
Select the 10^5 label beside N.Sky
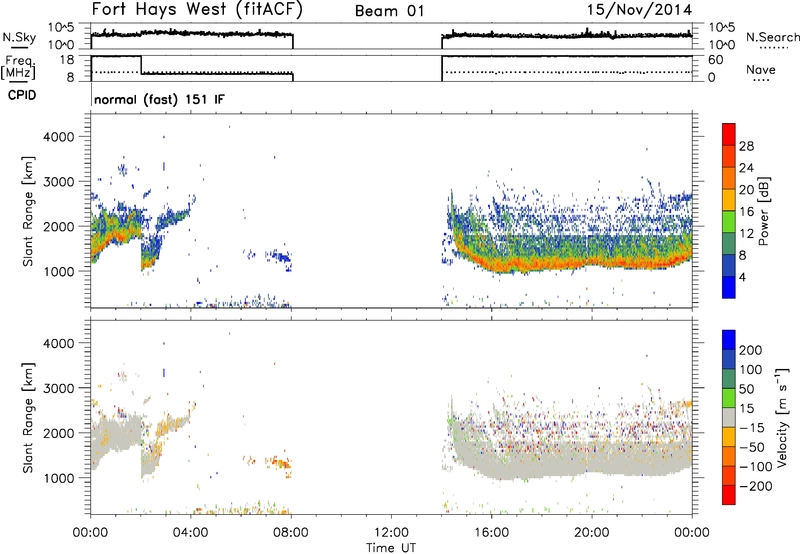[x=61, y=28]
